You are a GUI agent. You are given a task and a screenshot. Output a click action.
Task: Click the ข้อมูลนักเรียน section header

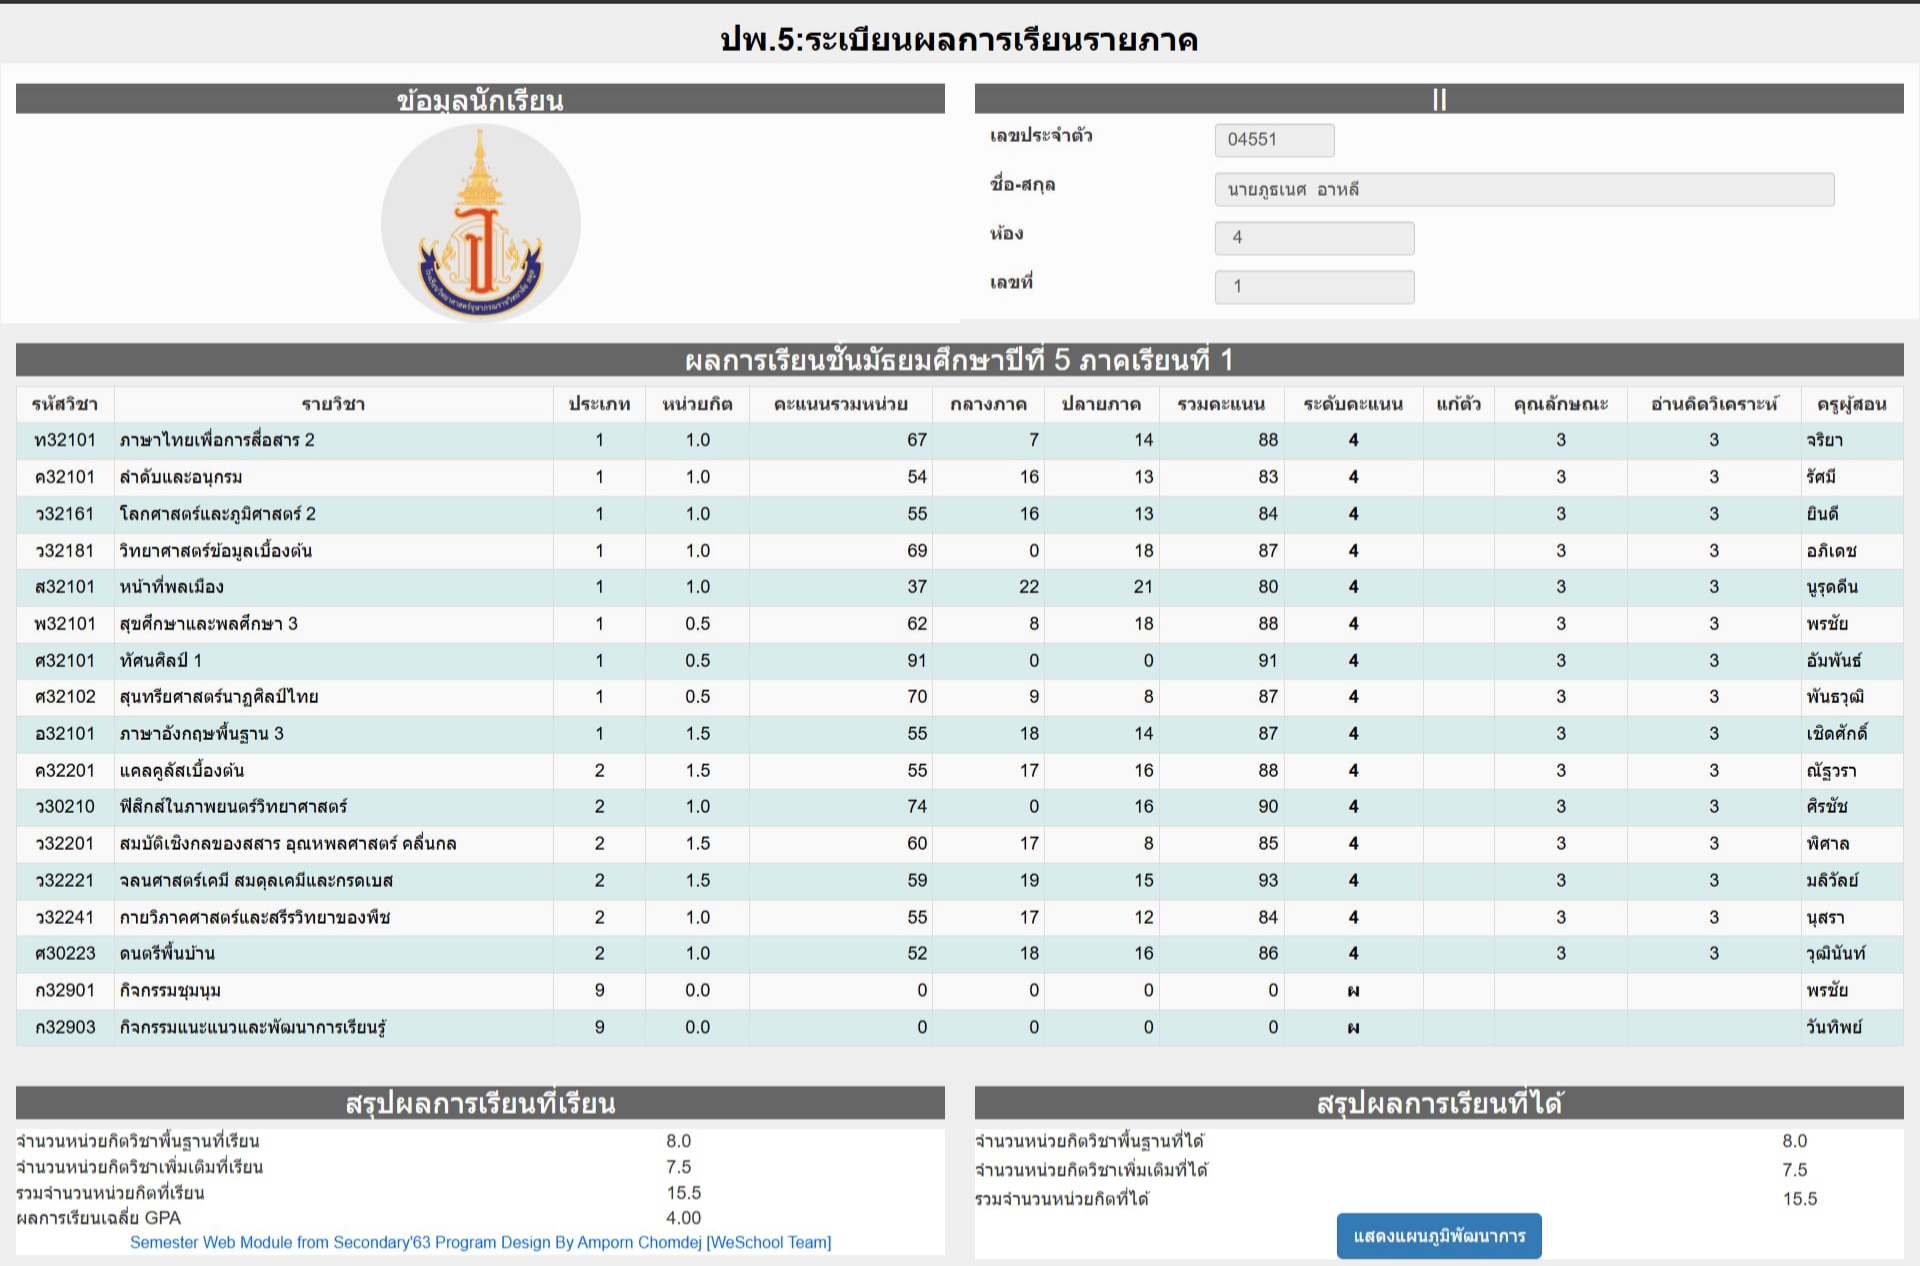[480, 99]
